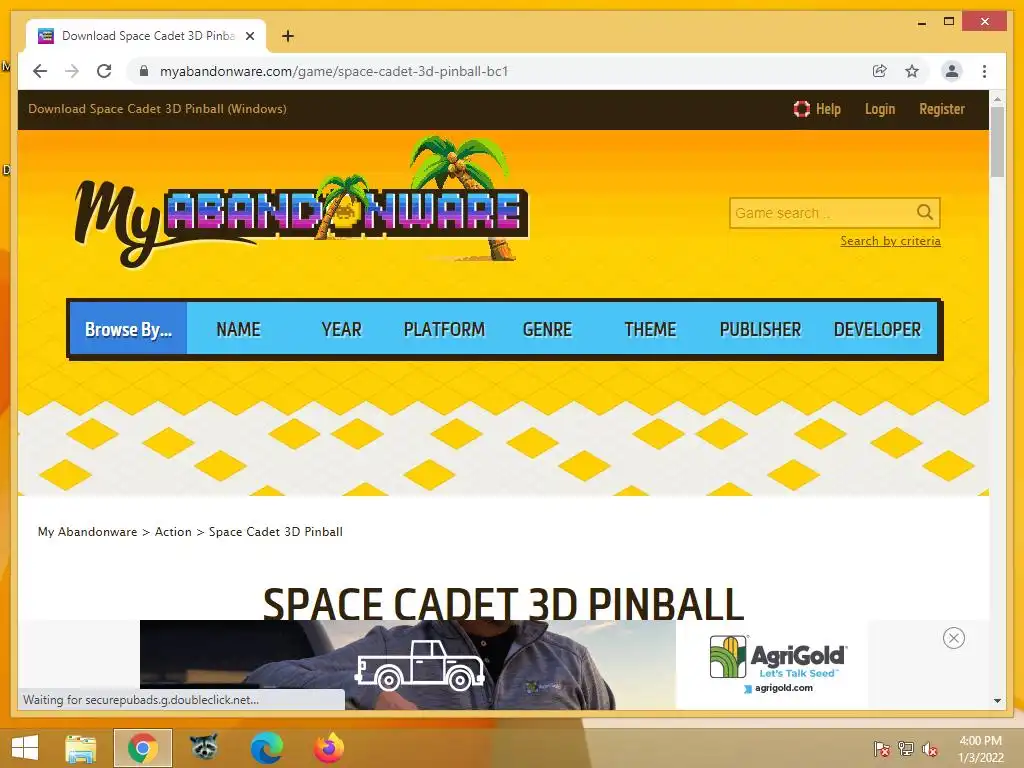Click the Login link
The image size is (1024, 768).
(880, 109)
